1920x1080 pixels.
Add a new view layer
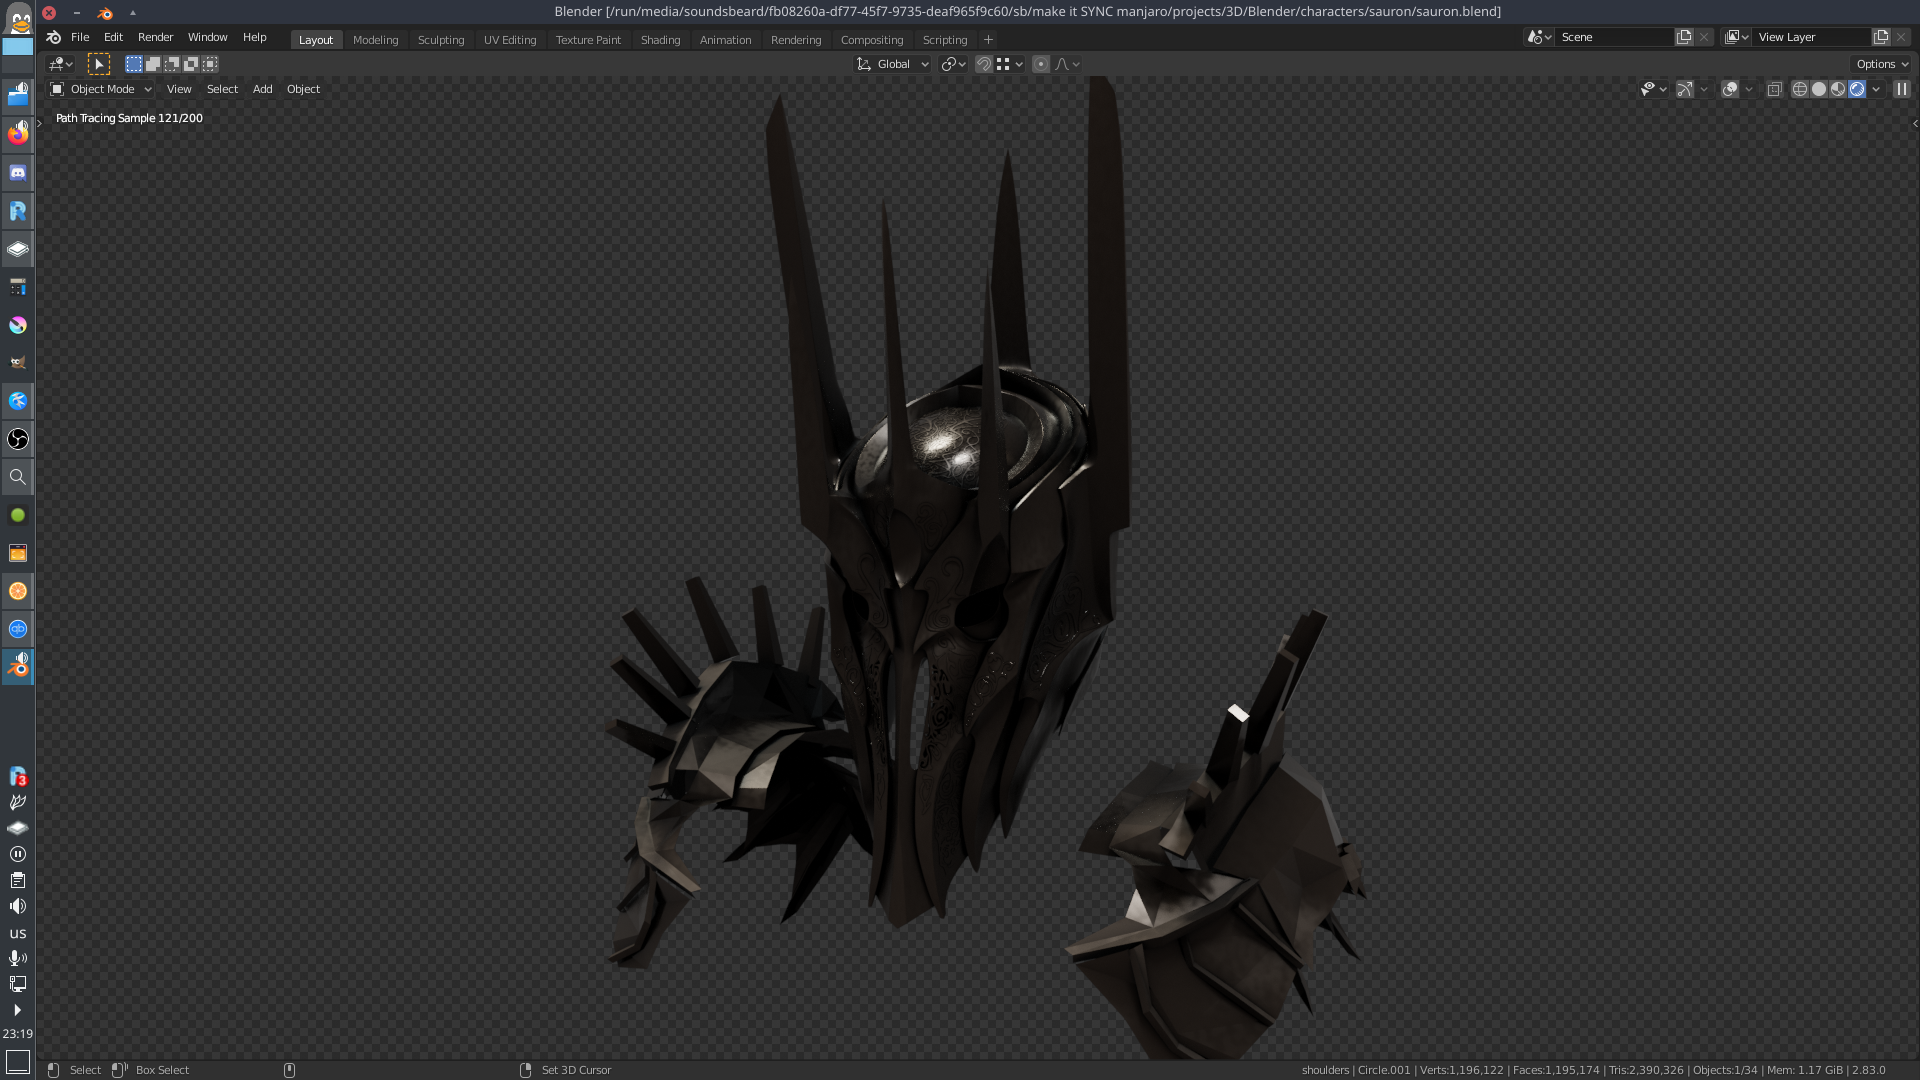(1881, 37)
